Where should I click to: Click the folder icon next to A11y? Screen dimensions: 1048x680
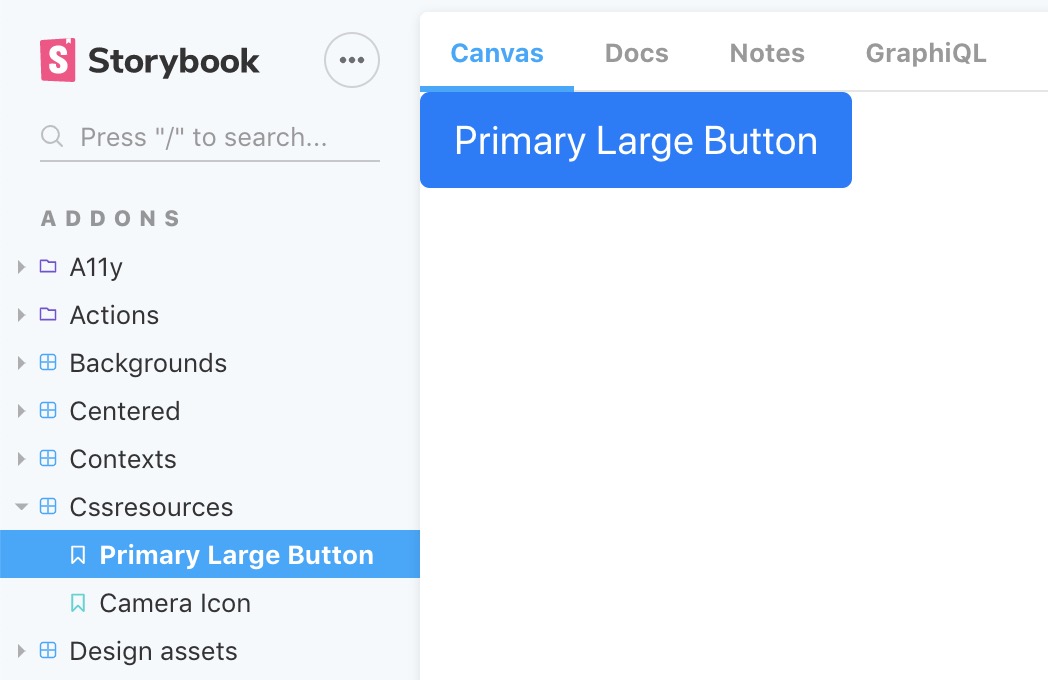[47, 266]
